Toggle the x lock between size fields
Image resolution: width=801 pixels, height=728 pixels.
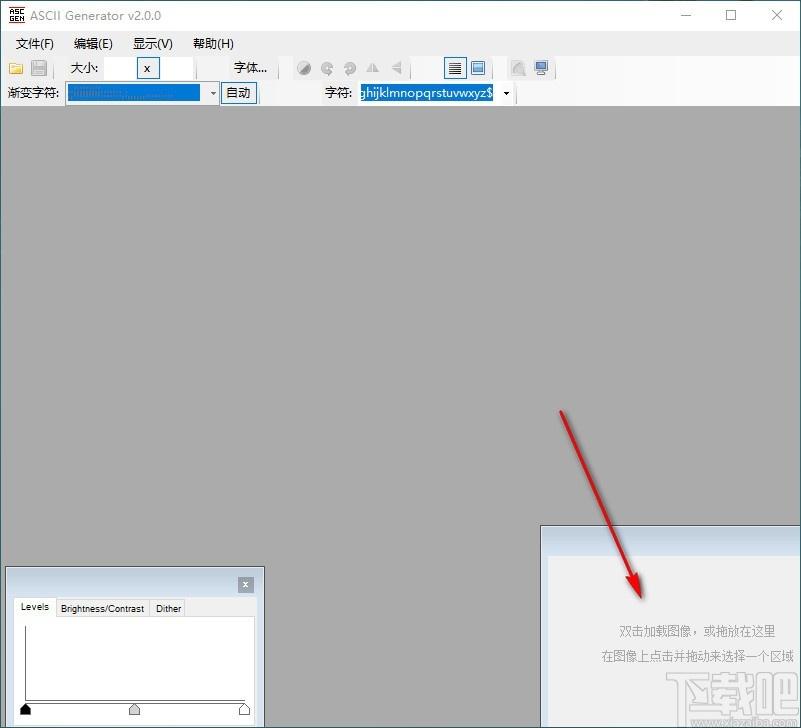[148, 68]
